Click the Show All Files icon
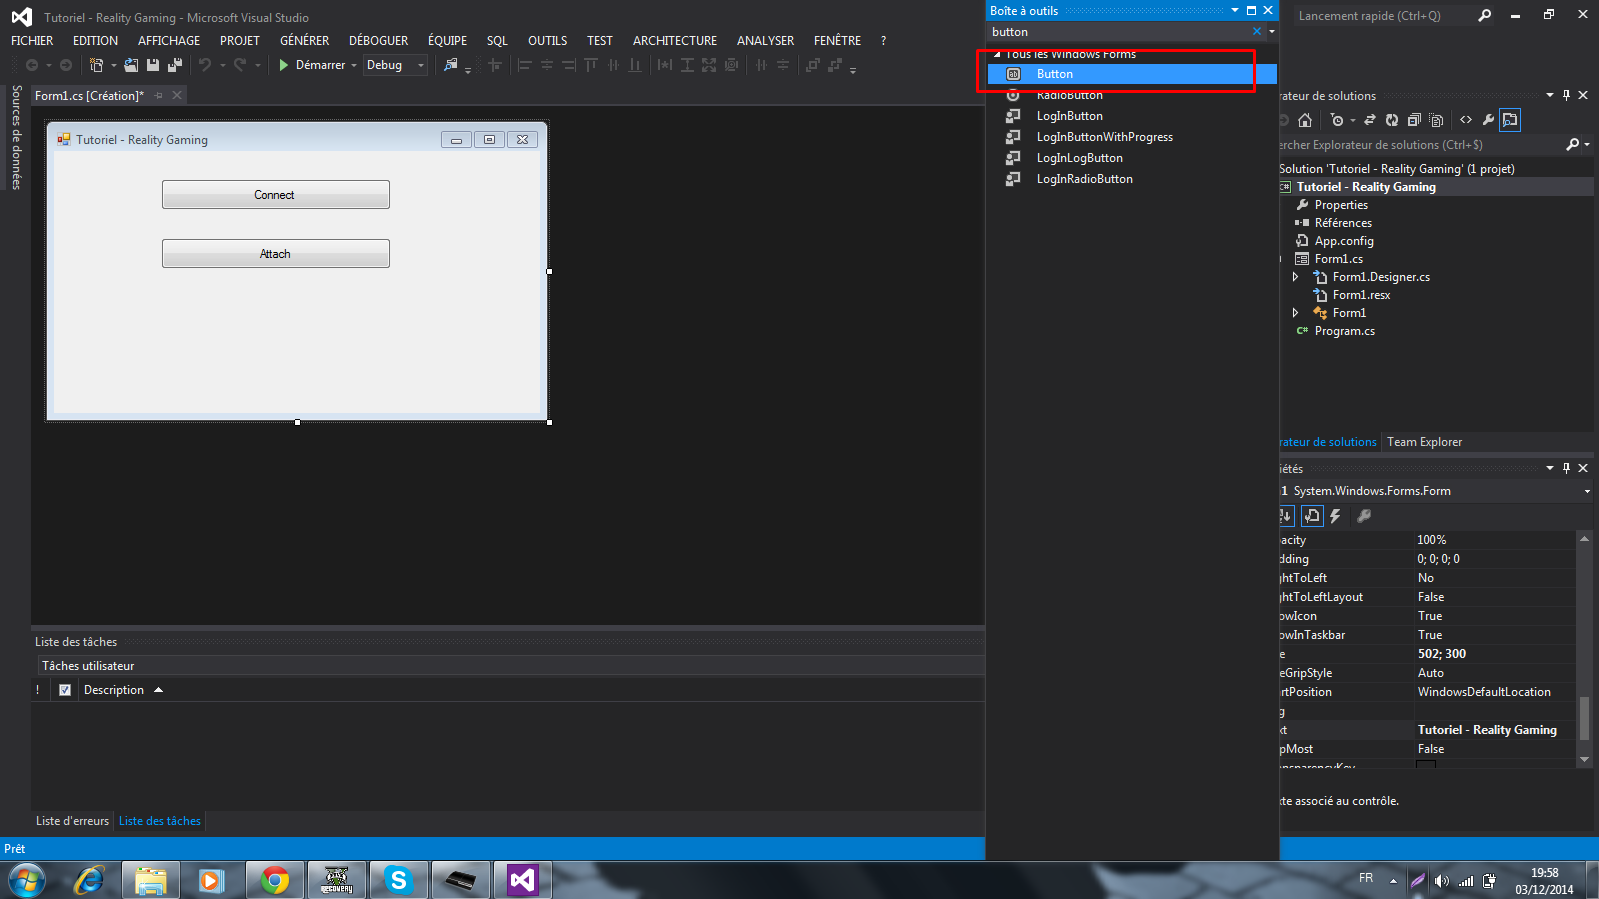This screenshot has height=899, width=1599. pyautogui.click(x=1436, y=120)
